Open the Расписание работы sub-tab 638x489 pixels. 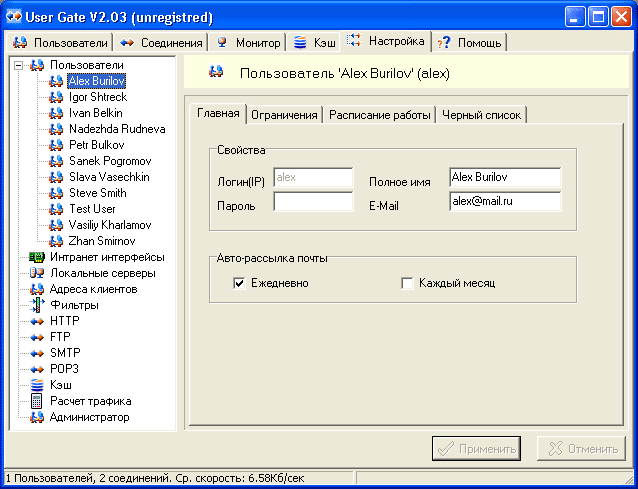pyautogui.click(x=379, y=115)
